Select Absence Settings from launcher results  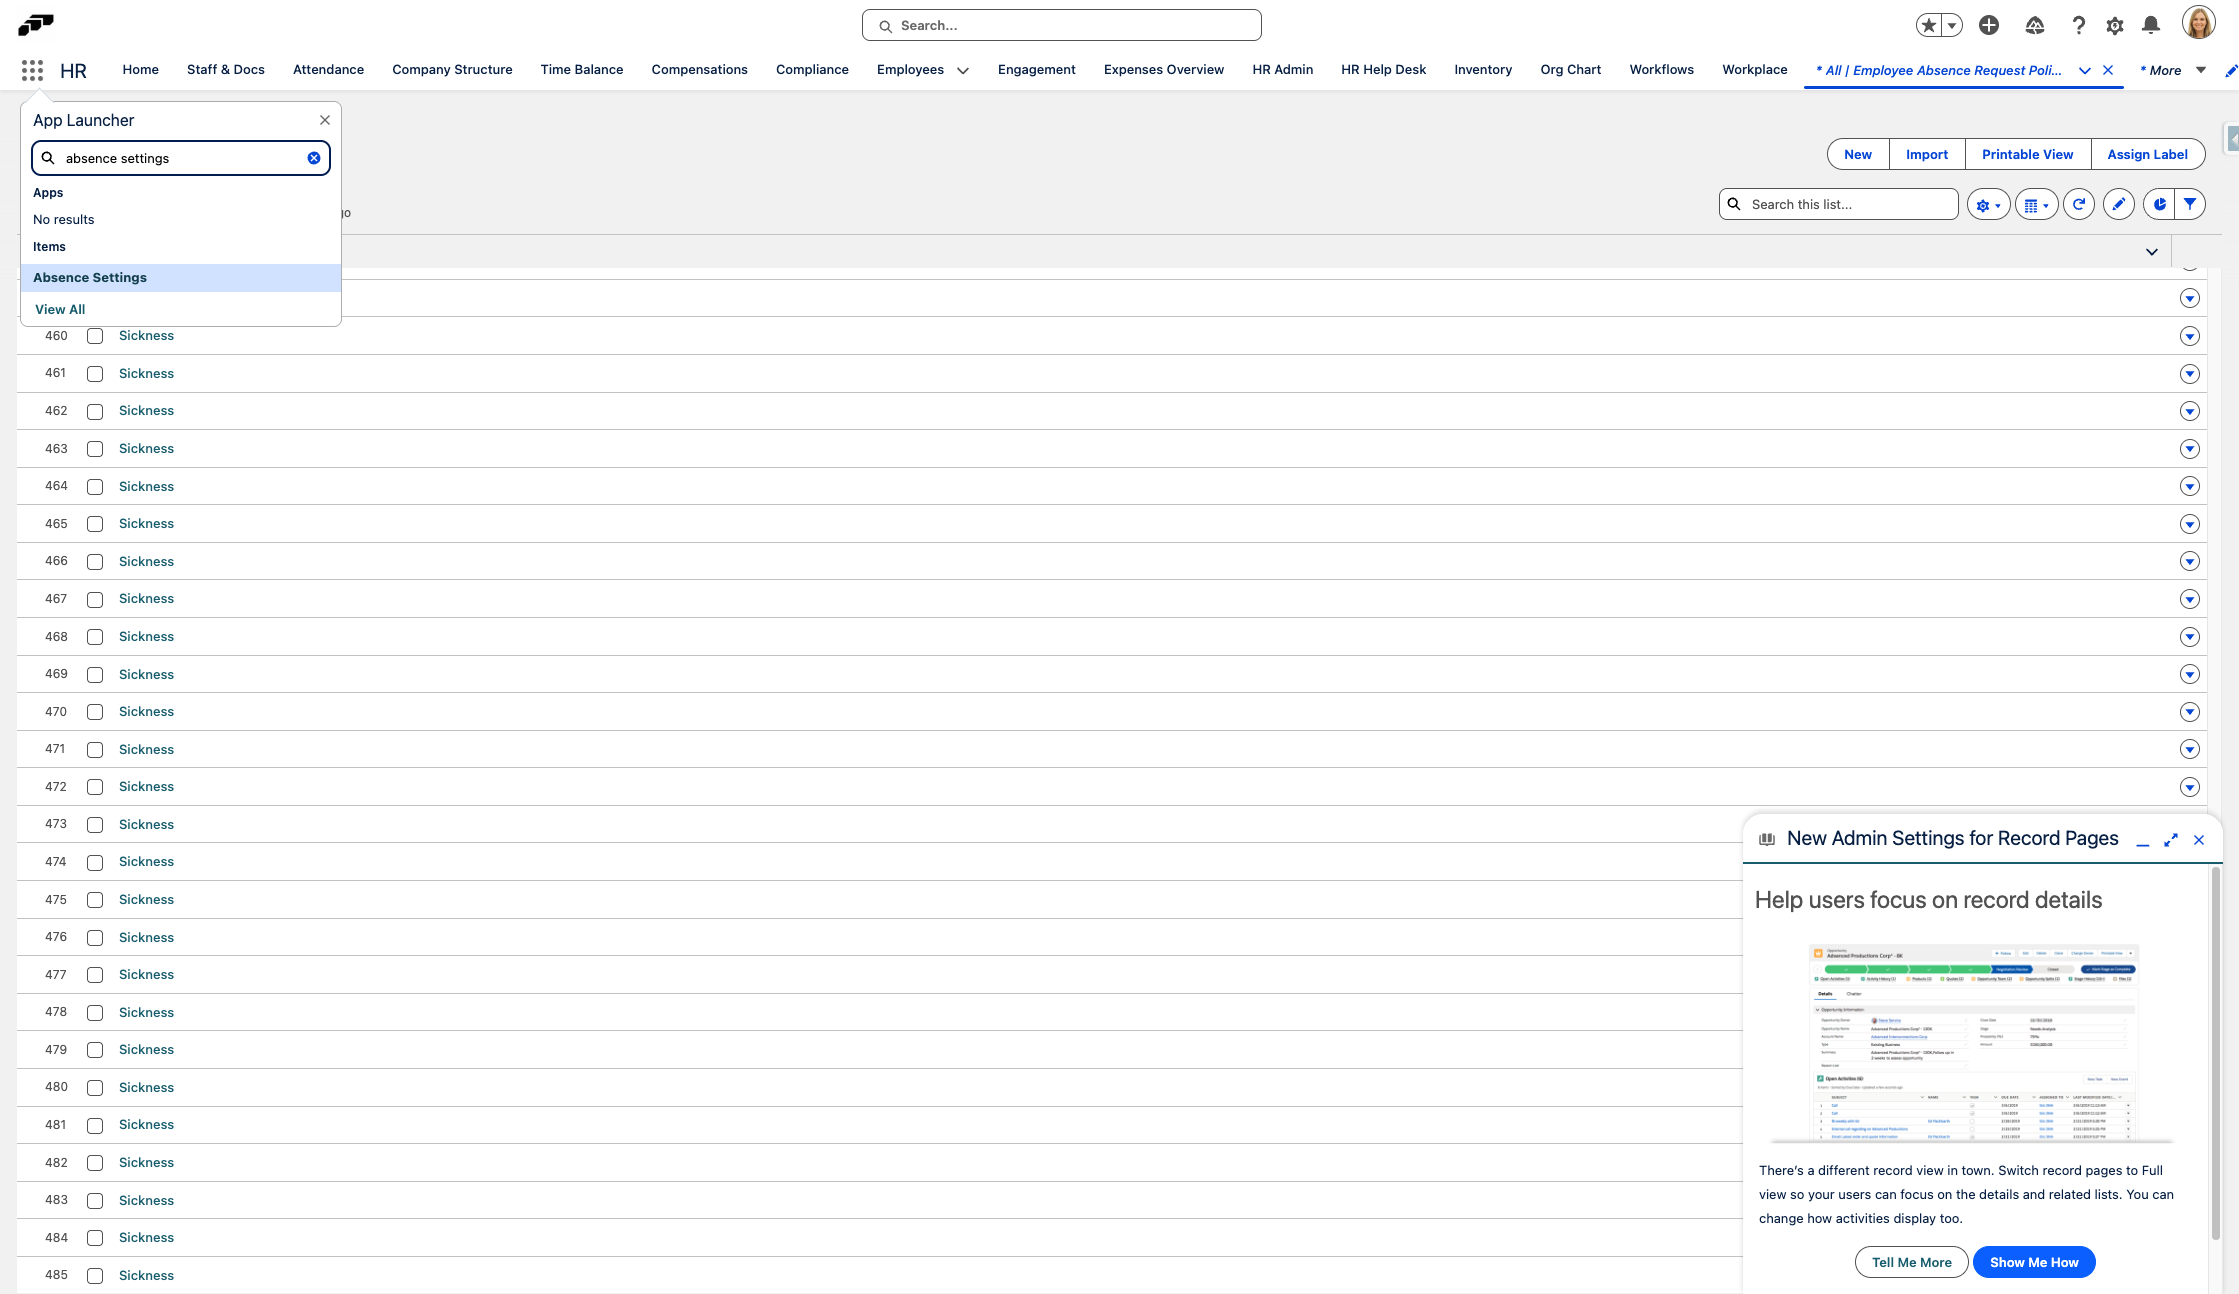coord(90,278)
